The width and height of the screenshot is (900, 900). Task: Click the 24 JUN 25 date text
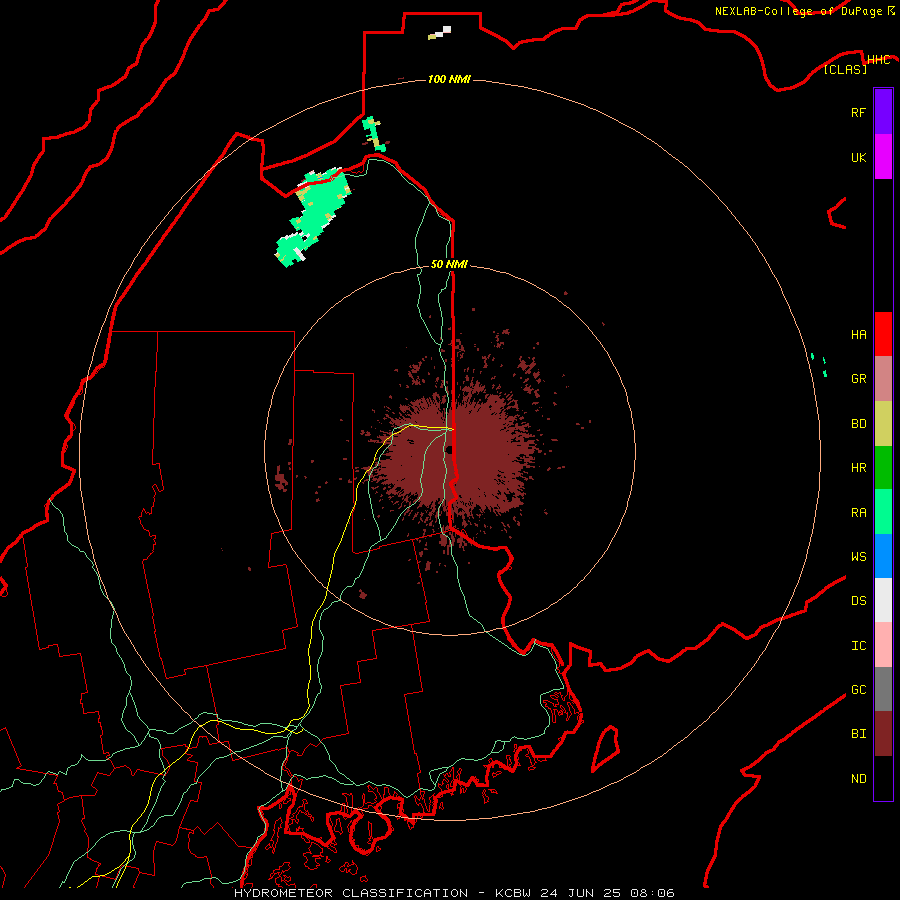click(x=581, y=893)
